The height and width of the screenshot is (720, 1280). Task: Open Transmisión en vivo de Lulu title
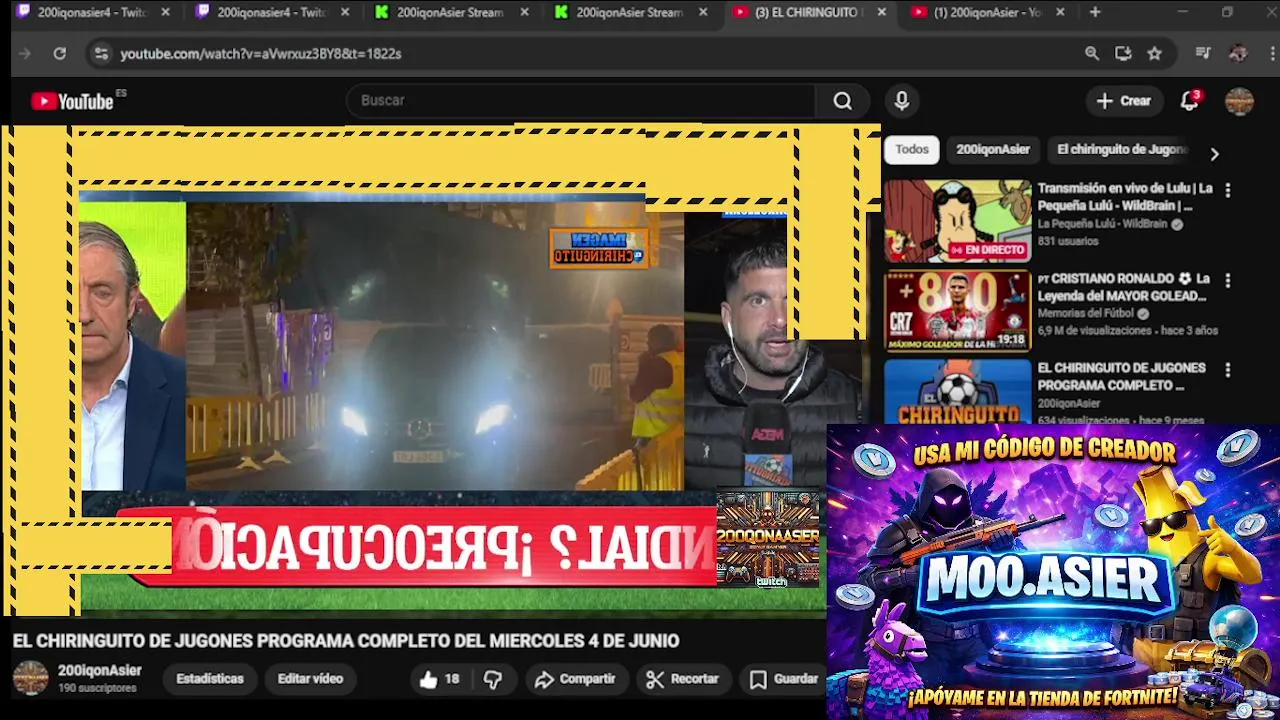[1125, 197]
